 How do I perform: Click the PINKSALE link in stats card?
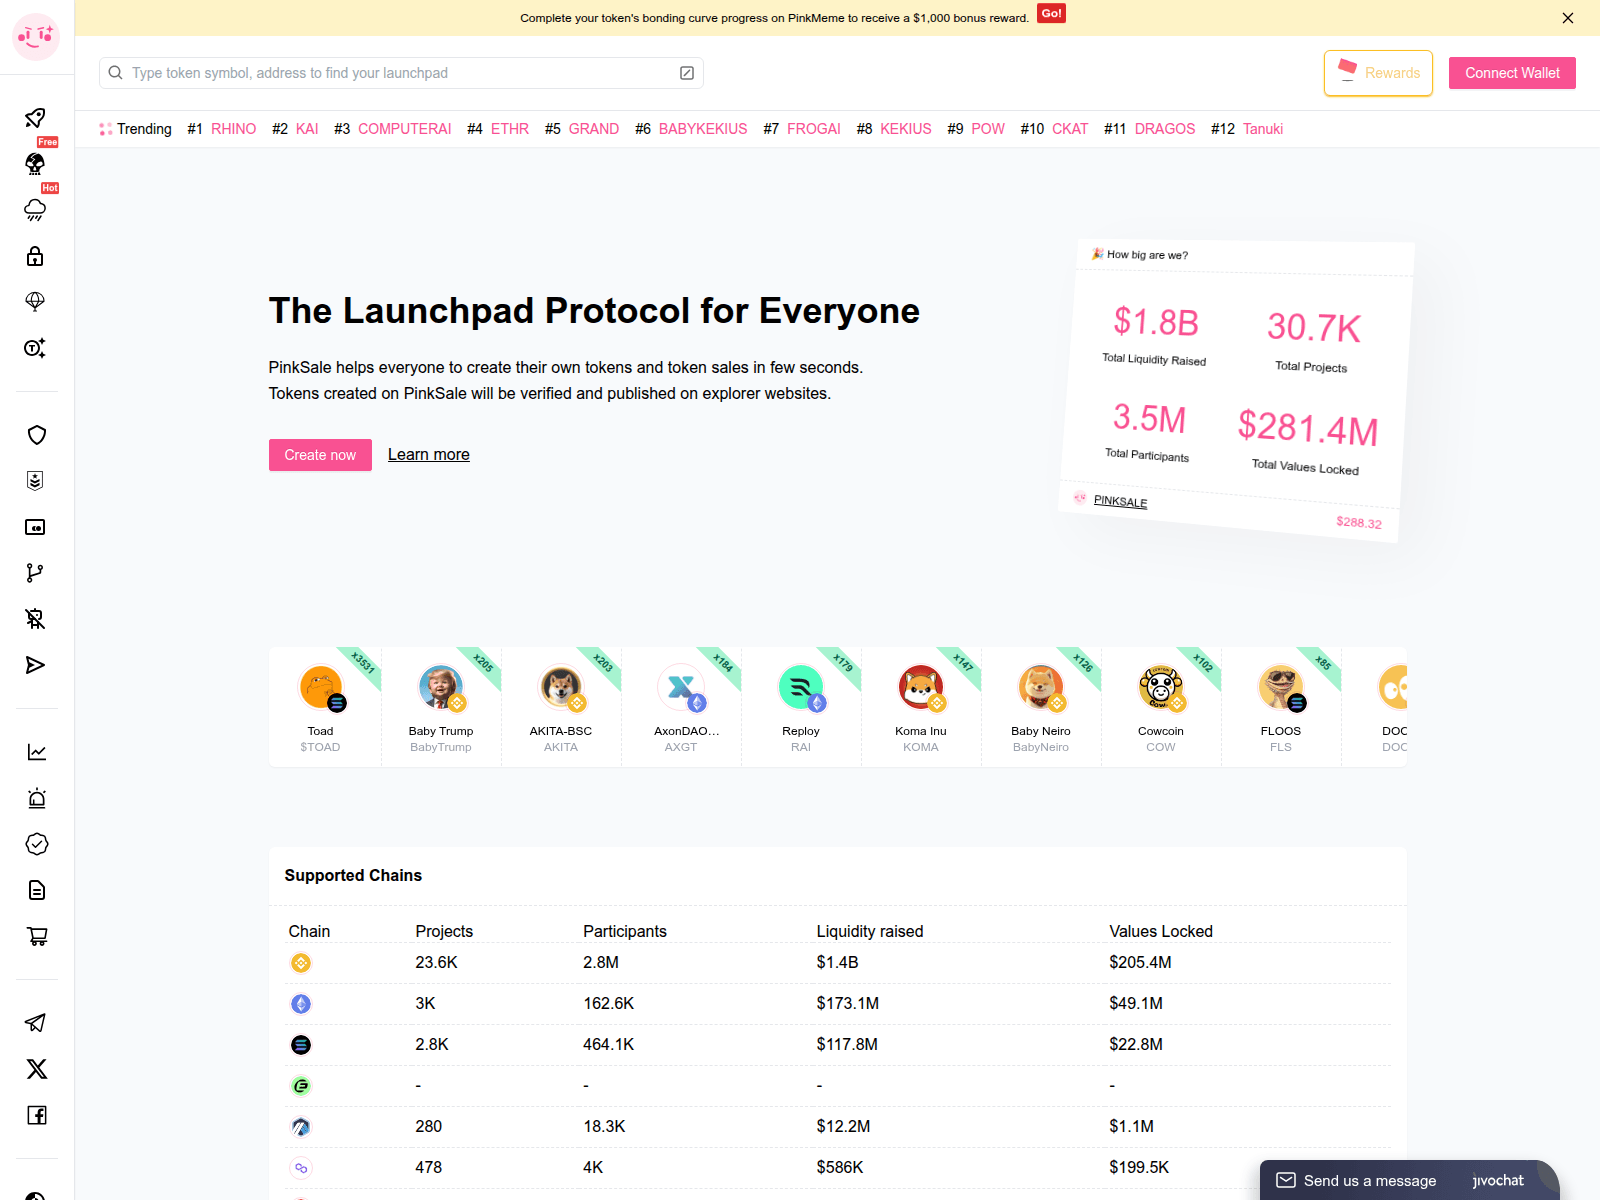1120,501
